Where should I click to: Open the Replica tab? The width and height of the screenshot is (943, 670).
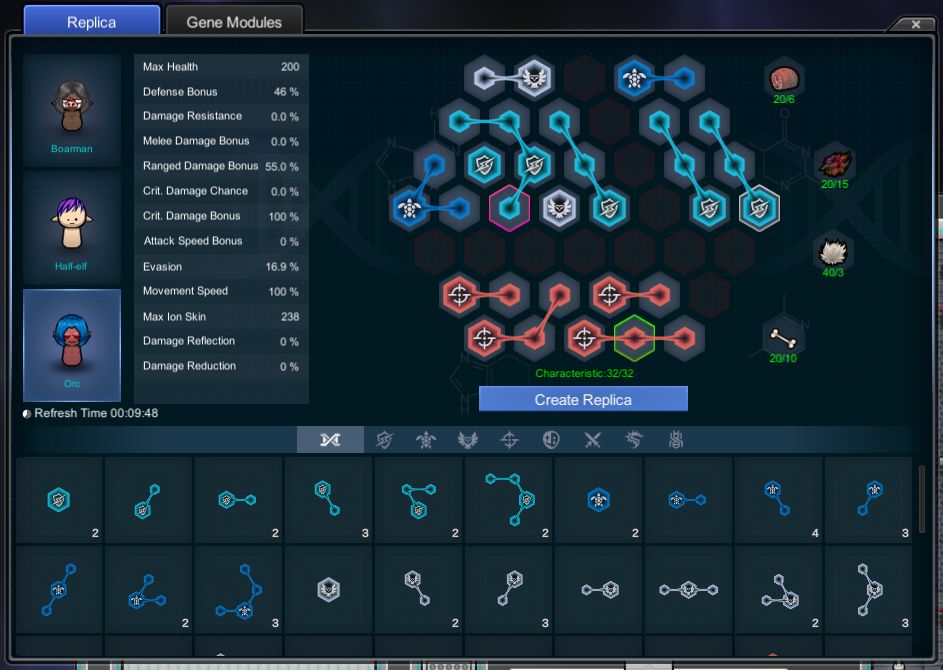click(x=91, y=22)
